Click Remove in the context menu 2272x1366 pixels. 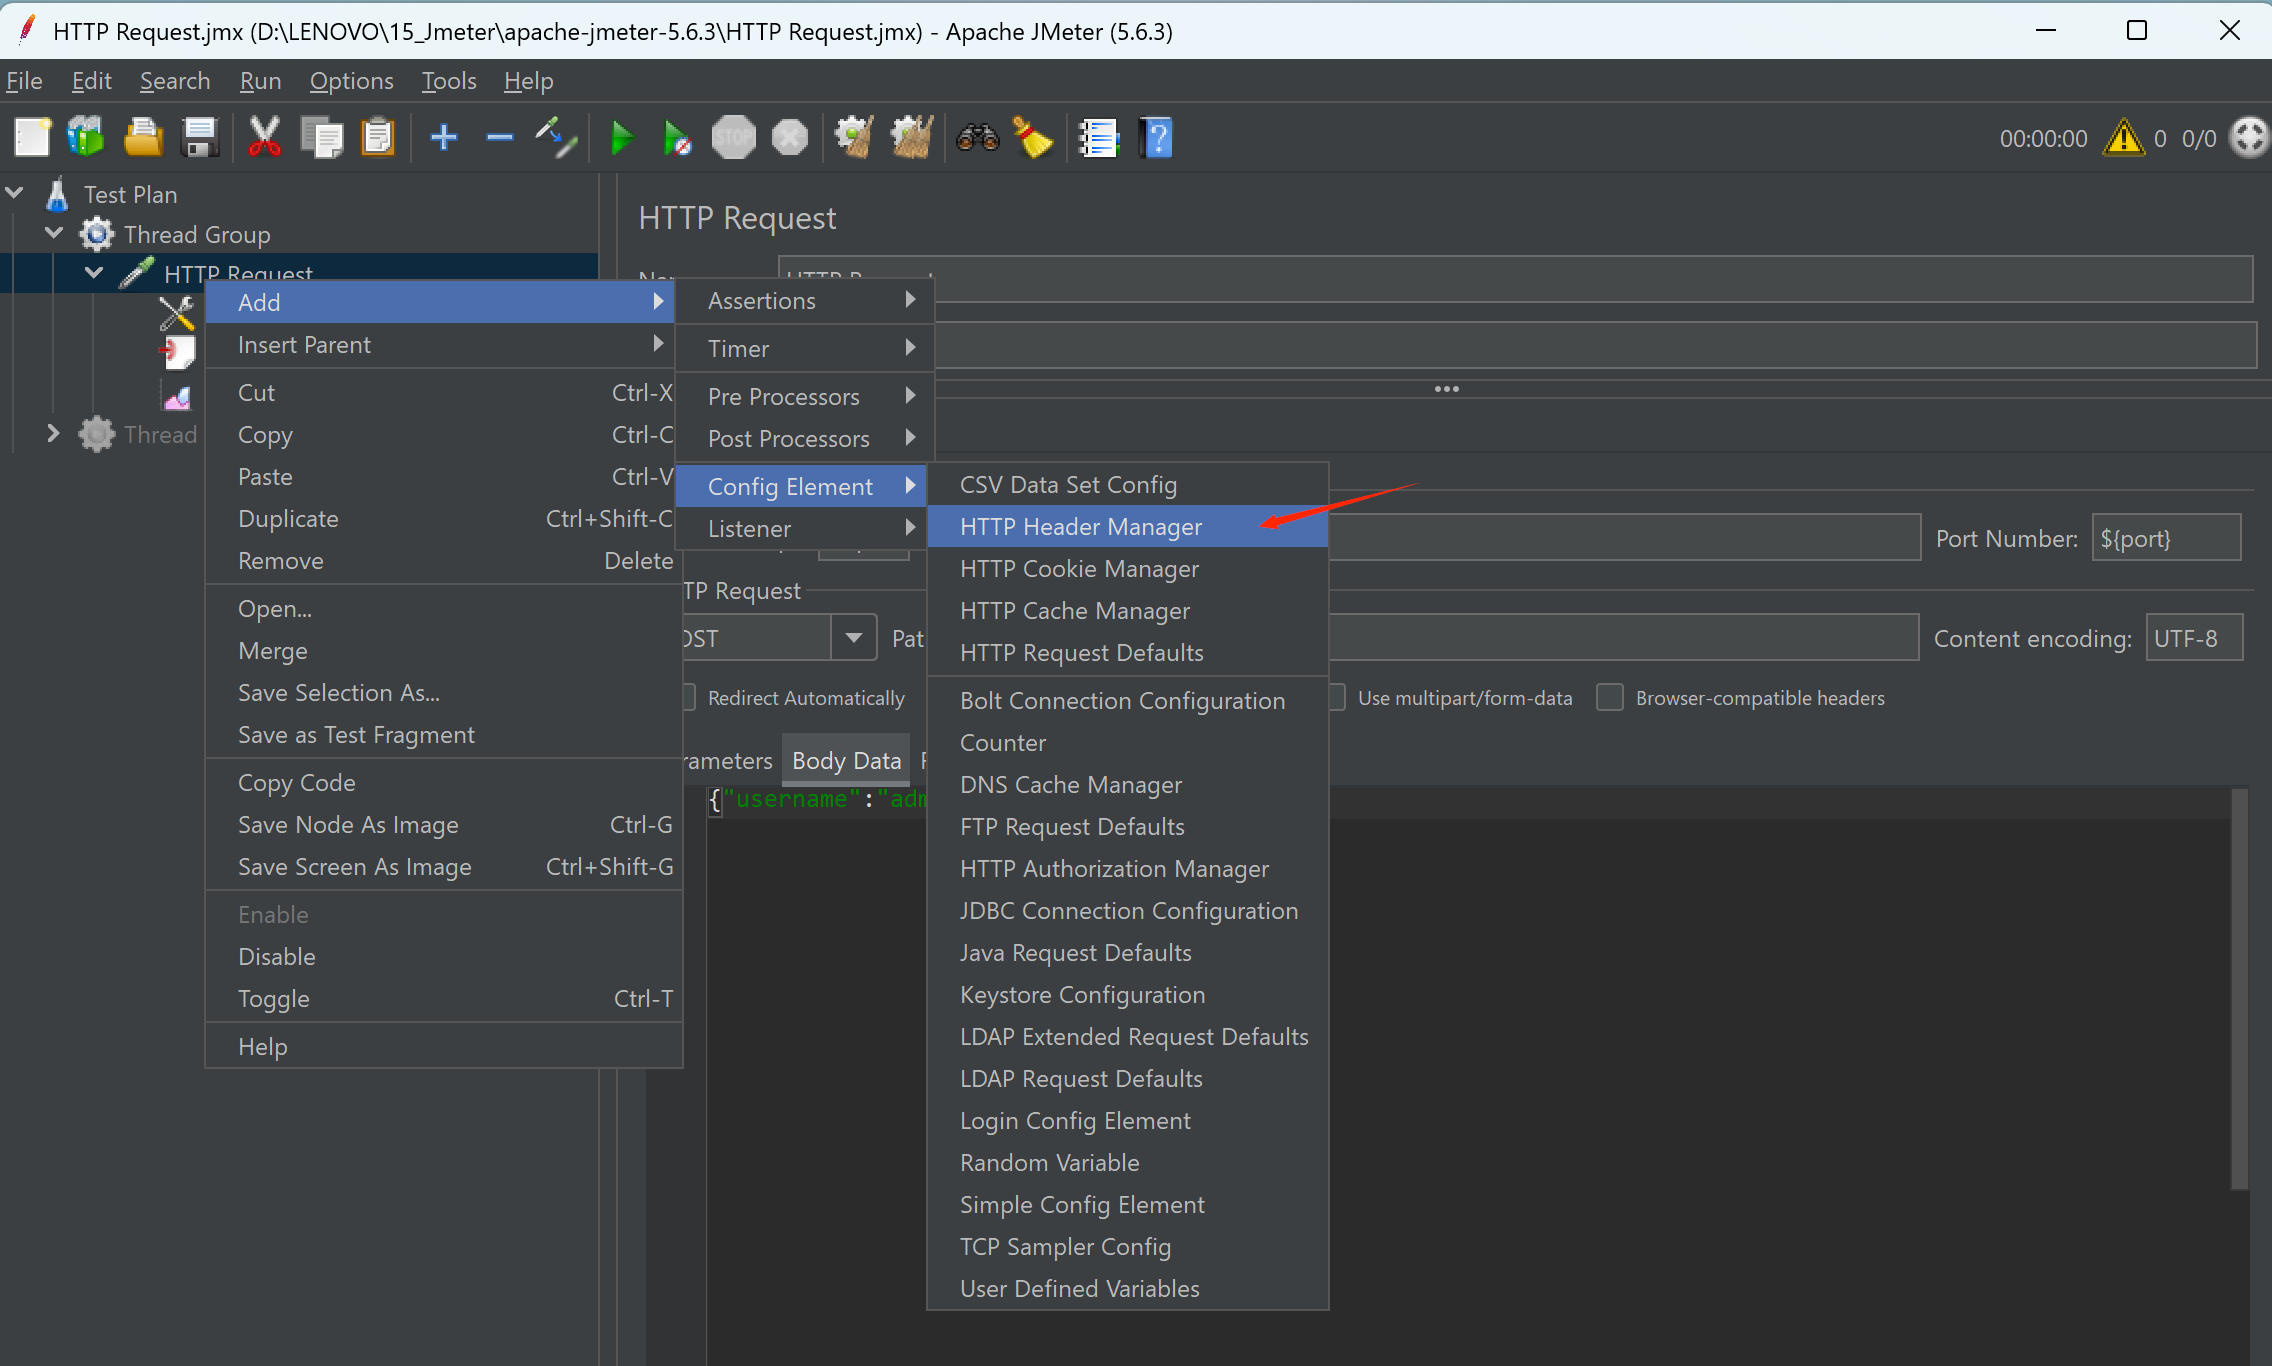point(444,561)
